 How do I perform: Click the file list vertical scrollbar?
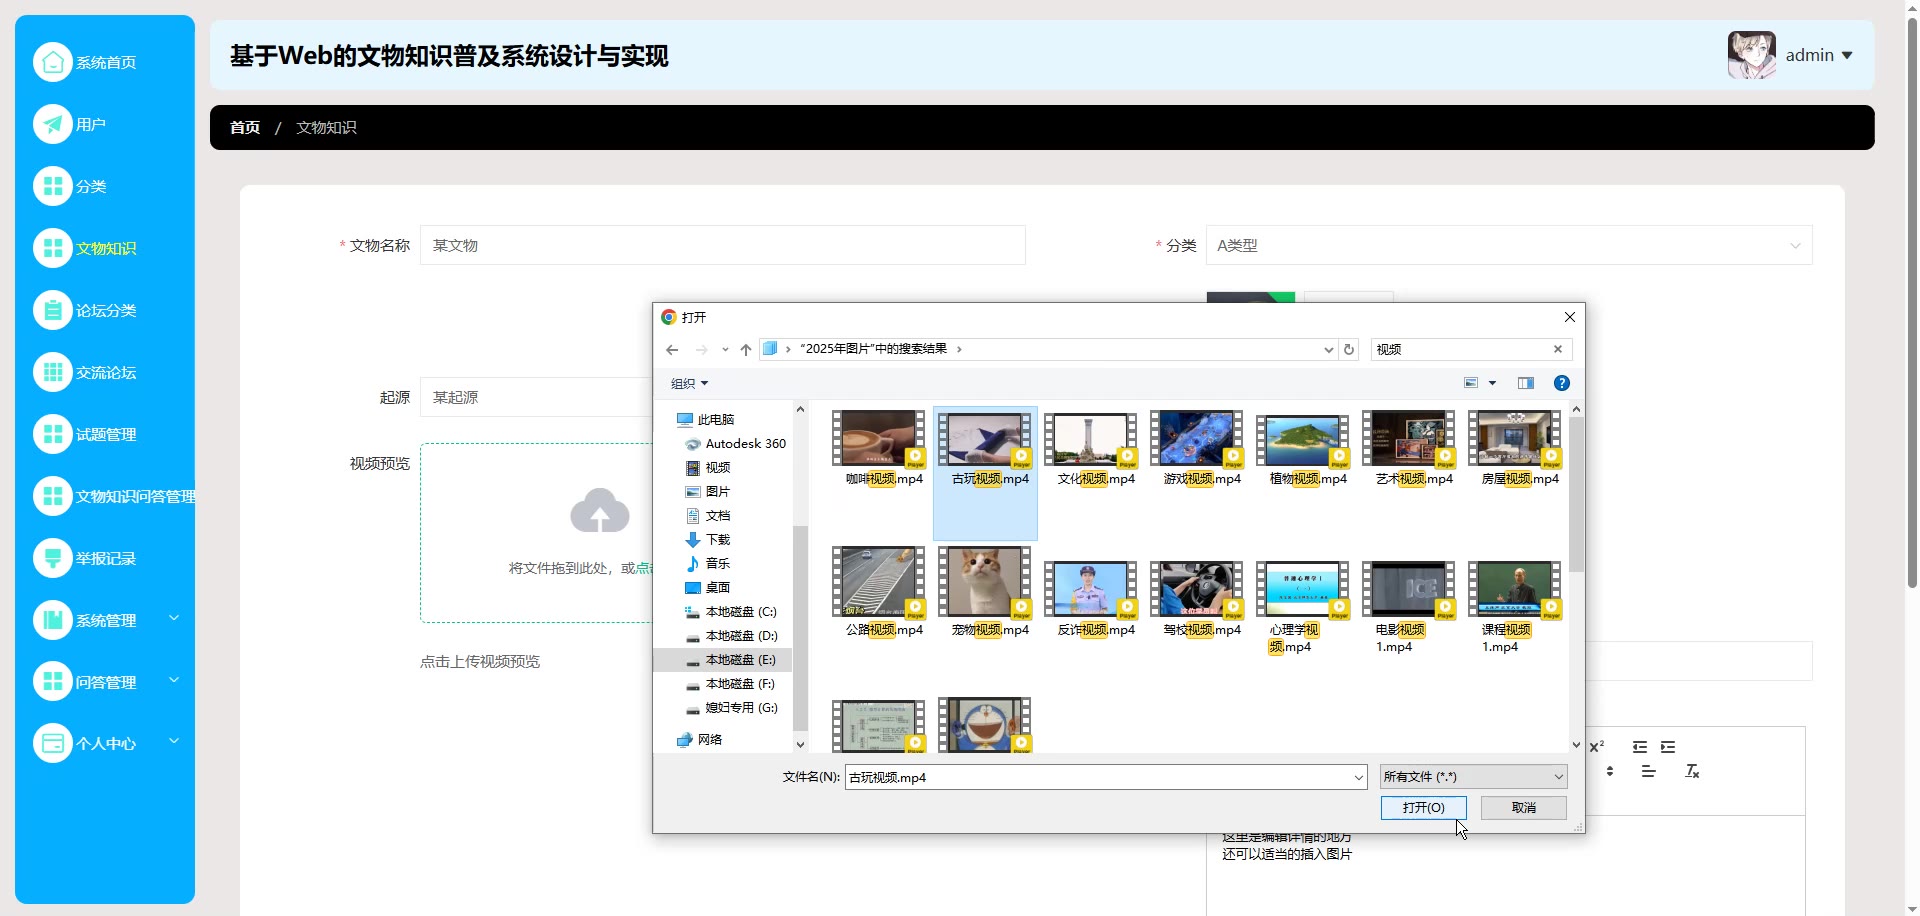tap(1576, 500)
